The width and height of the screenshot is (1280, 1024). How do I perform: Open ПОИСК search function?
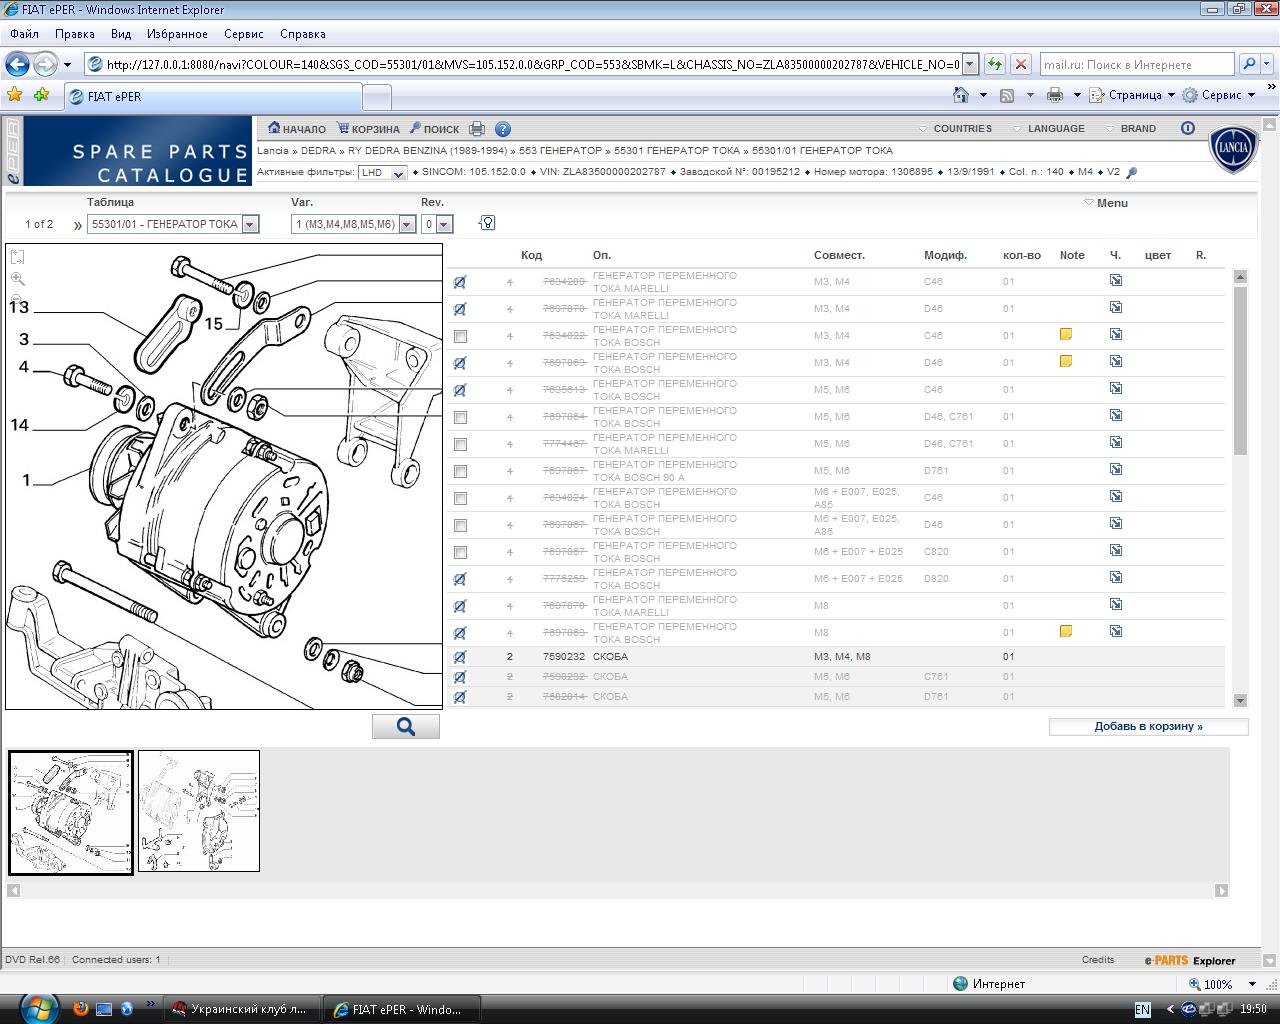[434, 129]
